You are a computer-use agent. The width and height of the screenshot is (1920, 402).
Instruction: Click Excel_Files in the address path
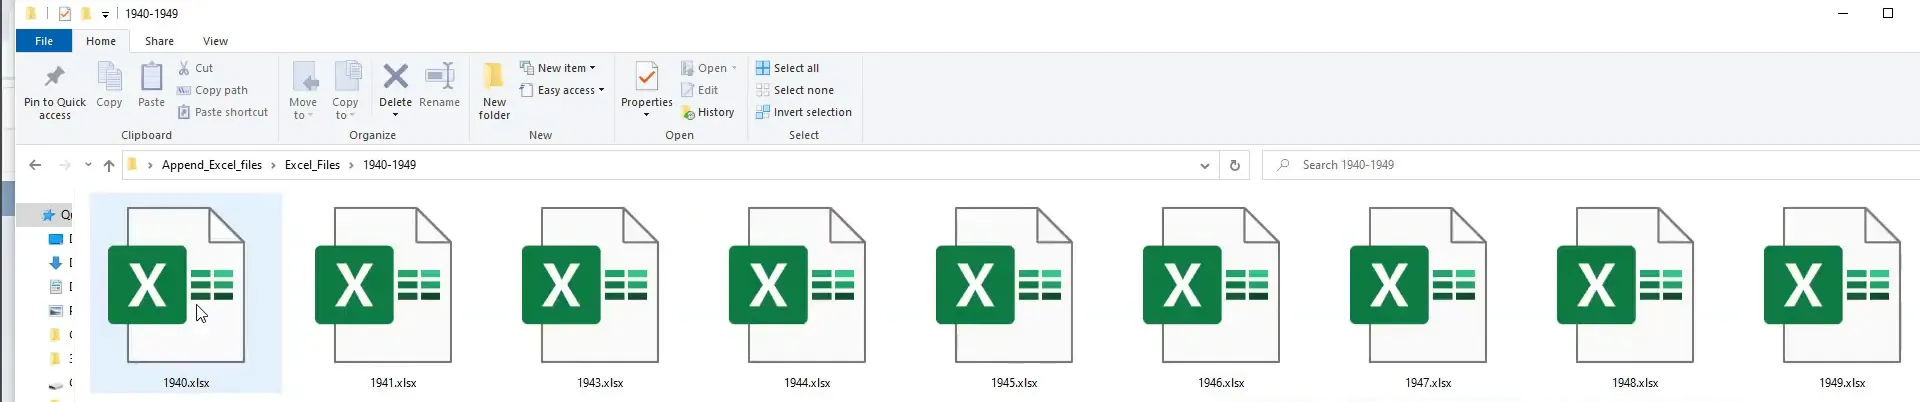pyautogui.click(x=312, y=165)
